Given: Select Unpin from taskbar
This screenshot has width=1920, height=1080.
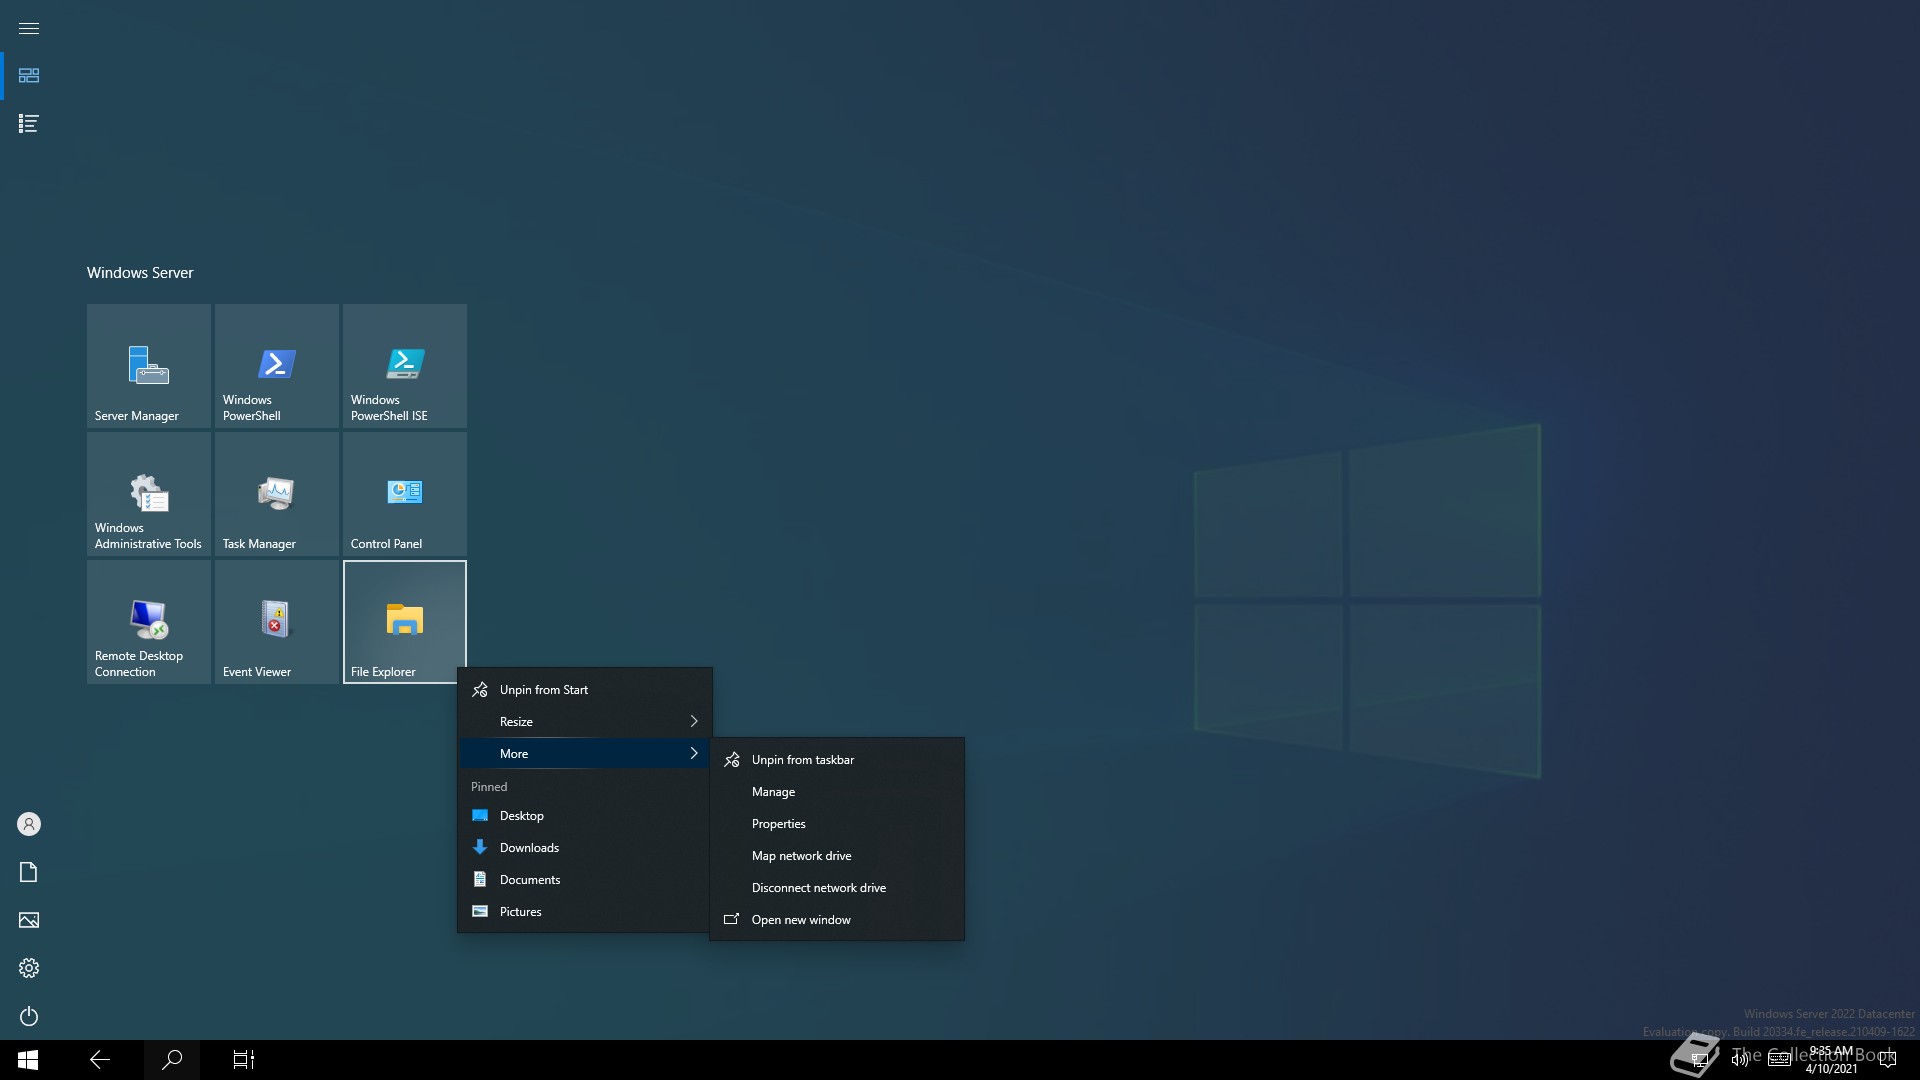Looking at the screenshot, I should (837, 760).
